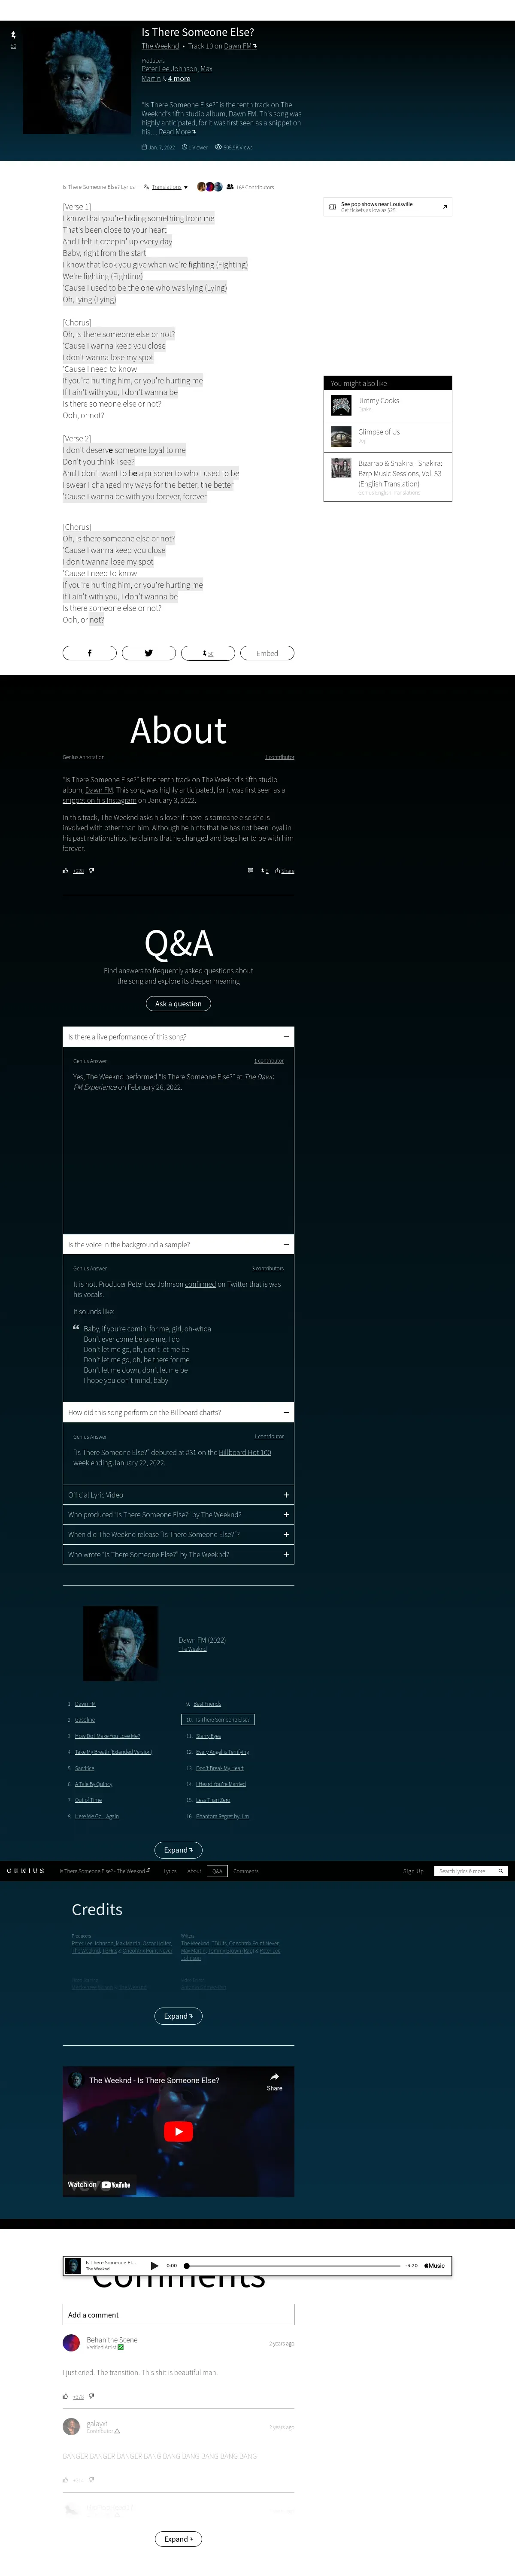Open external arrow on pop shows ad
The height and width of the screenshot is (2576, 515).
[x=445, y=207]
